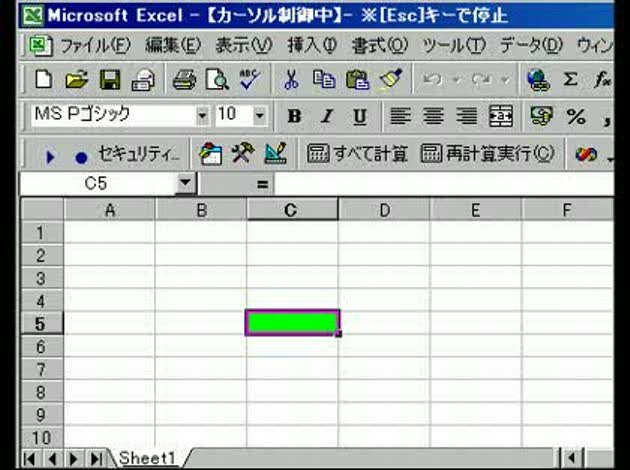The width and height of the screenshot is (630, 470).
Task: Click horizontal scrollbar left arrow
Action: [572, 458]
